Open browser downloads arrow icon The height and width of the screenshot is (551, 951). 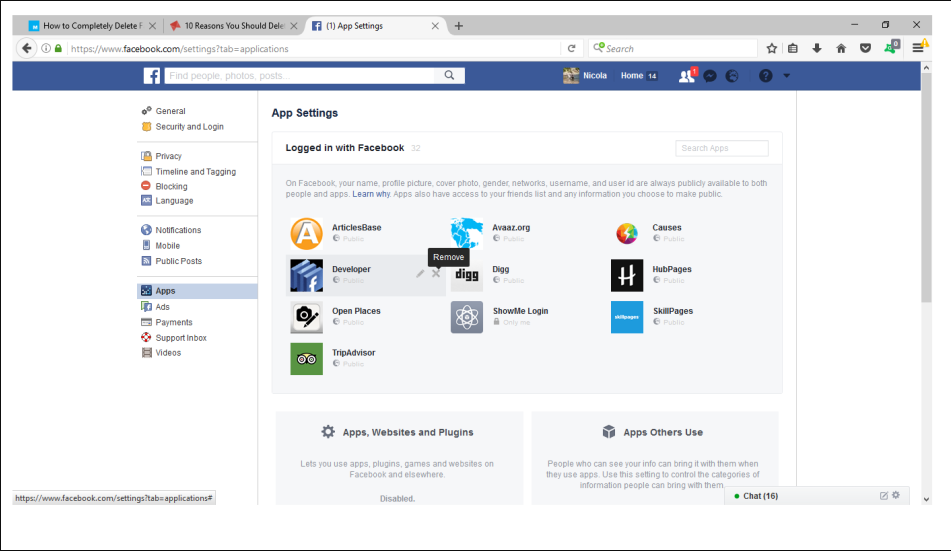[x=817, y=49]
